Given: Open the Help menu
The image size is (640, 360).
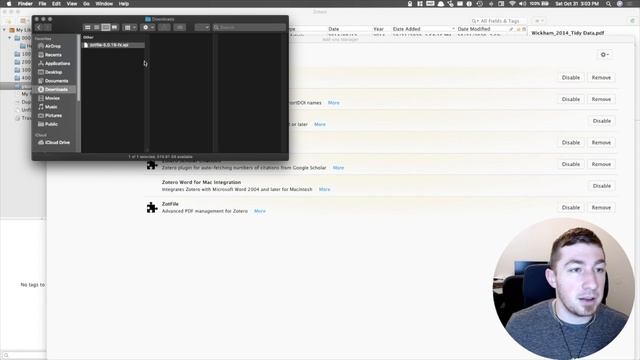Looking at the screenshot, I should [x=124, y=4].
